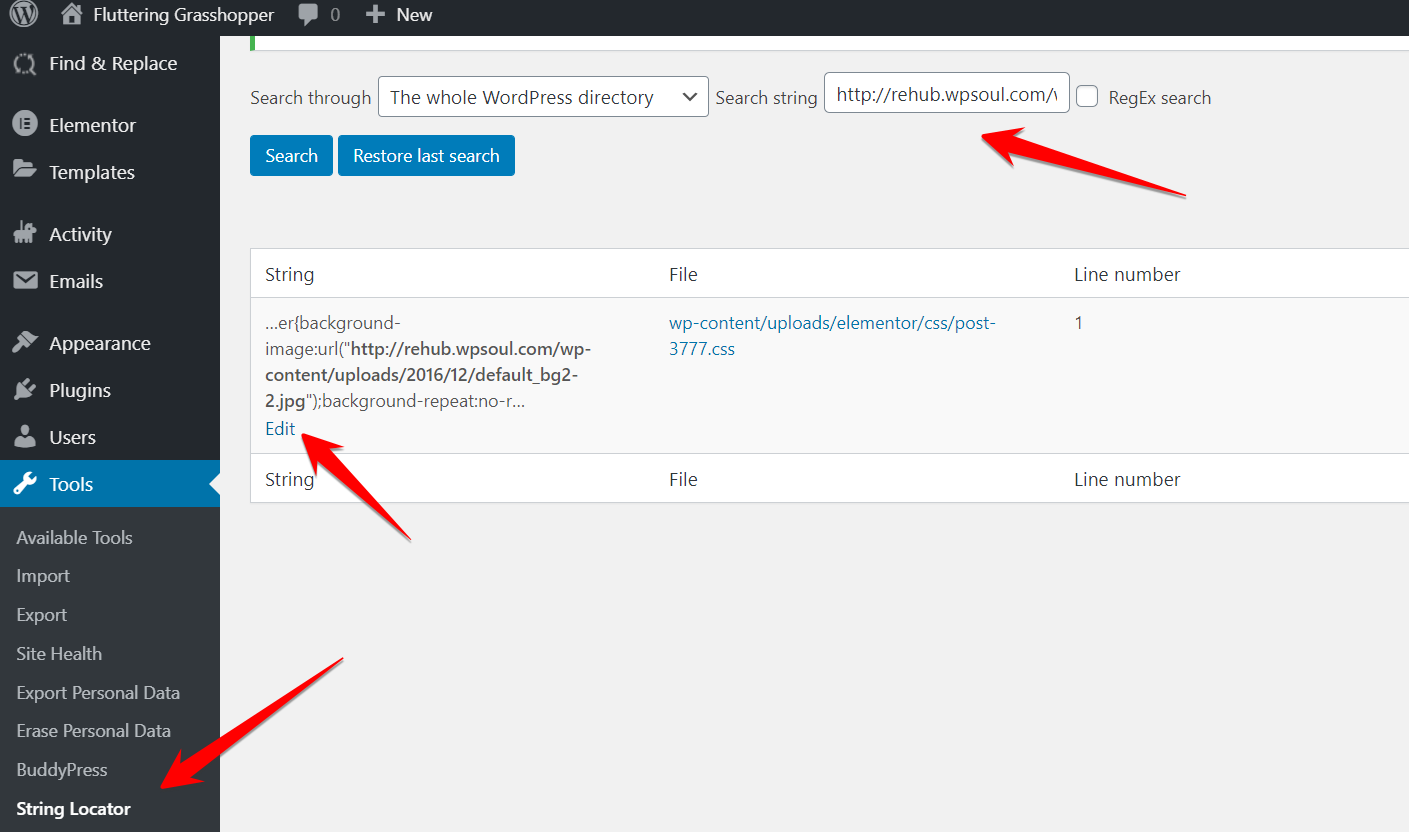Viewport: 1409px width, 832px height.
Task: Enable the RegEx search checkbox
Action: click(x=1087, y=97)
